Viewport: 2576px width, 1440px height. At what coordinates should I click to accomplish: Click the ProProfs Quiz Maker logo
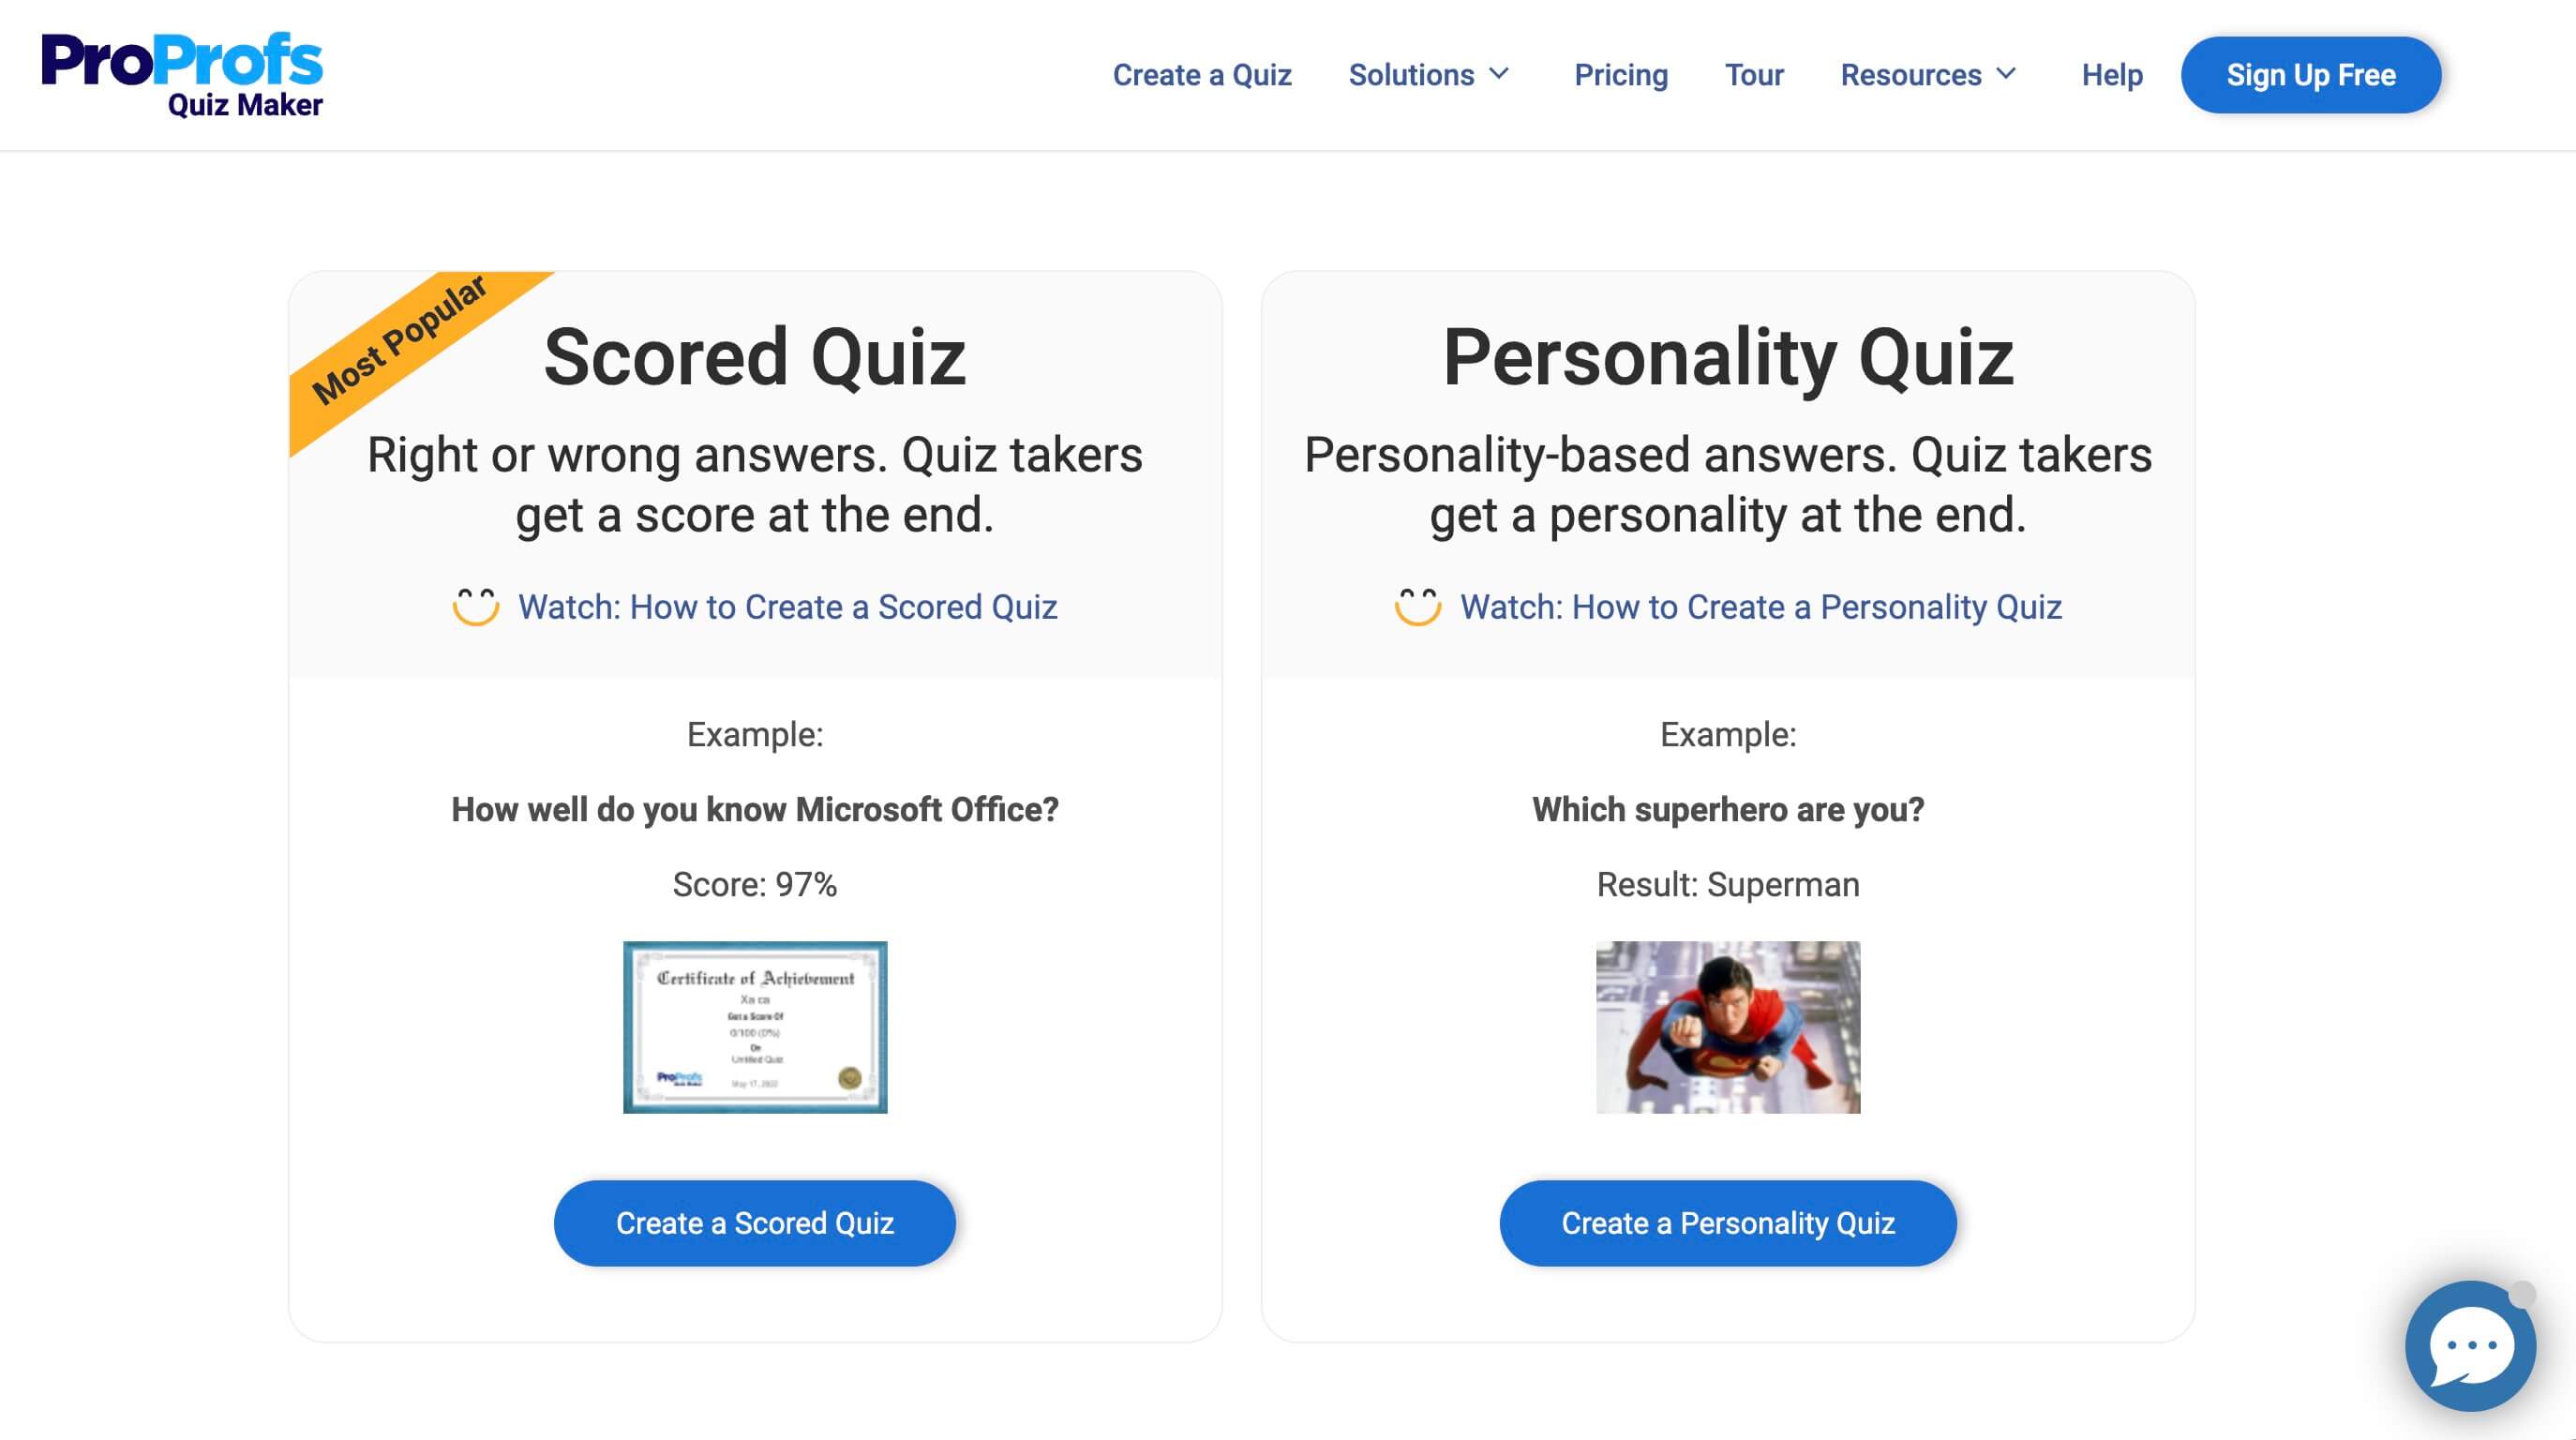click(x=186, y=74)
